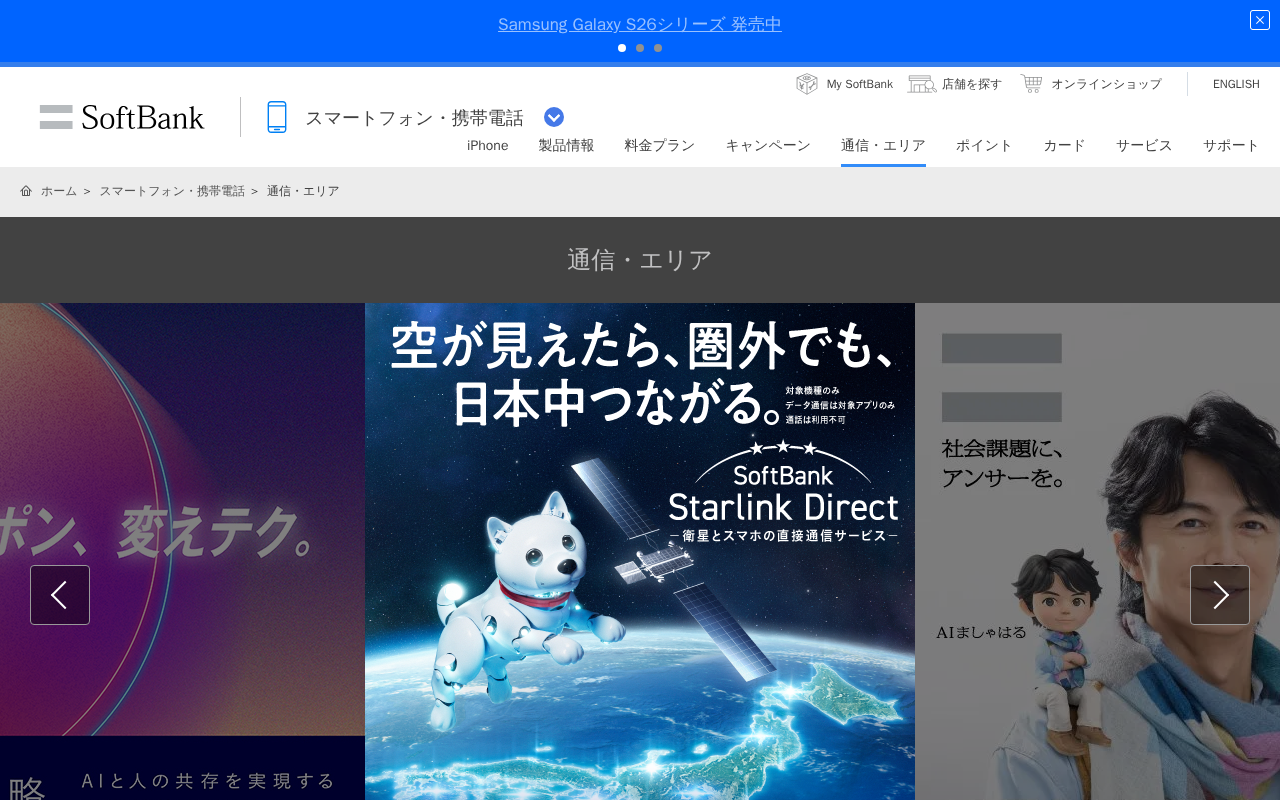Go to スマートフォン・携帯電話 in the breadcrumb
Screen dimensions: 1280x800
tap(172, 191)
